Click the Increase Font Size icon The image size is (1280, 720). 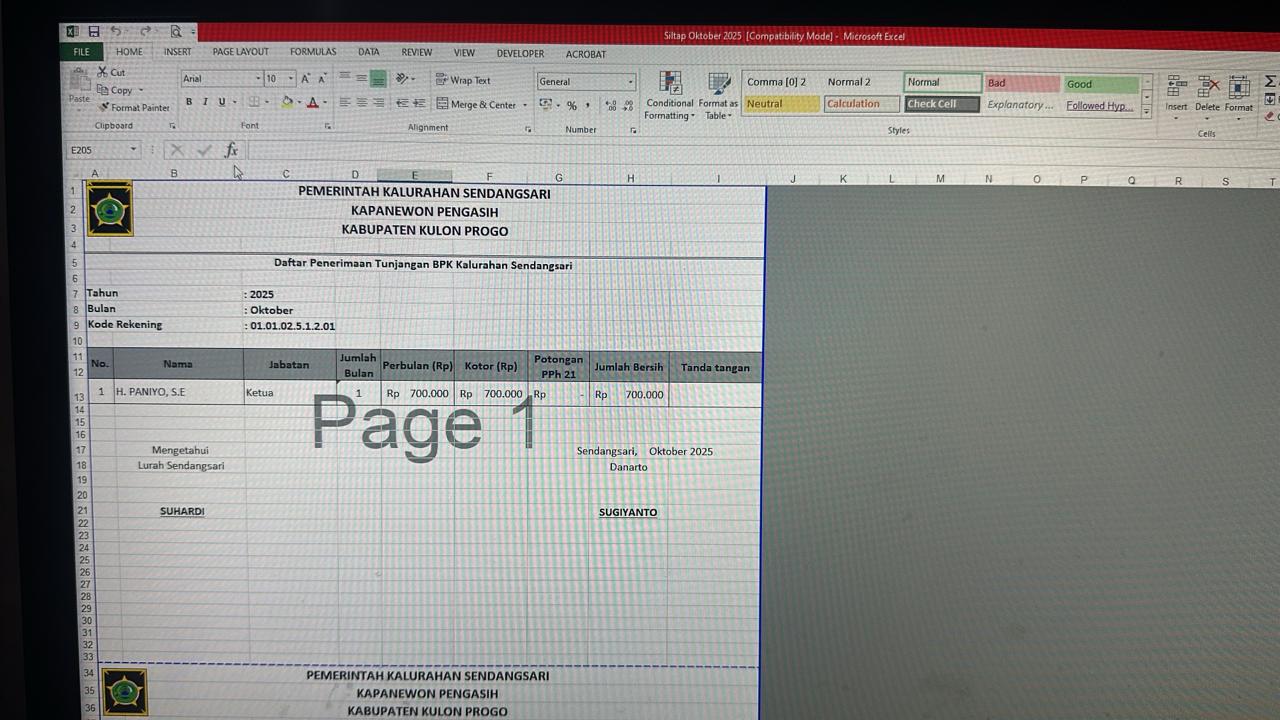coord(306,78)
